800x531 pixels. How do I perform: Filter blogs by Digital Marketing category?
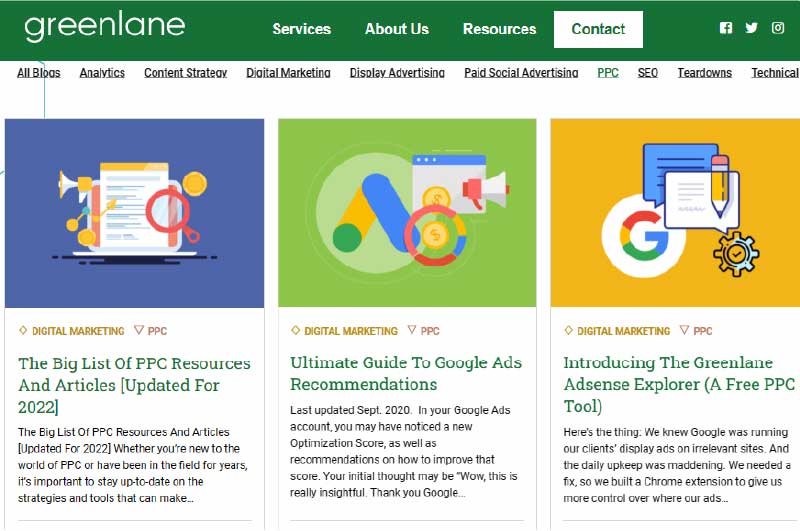coord(288,73)
